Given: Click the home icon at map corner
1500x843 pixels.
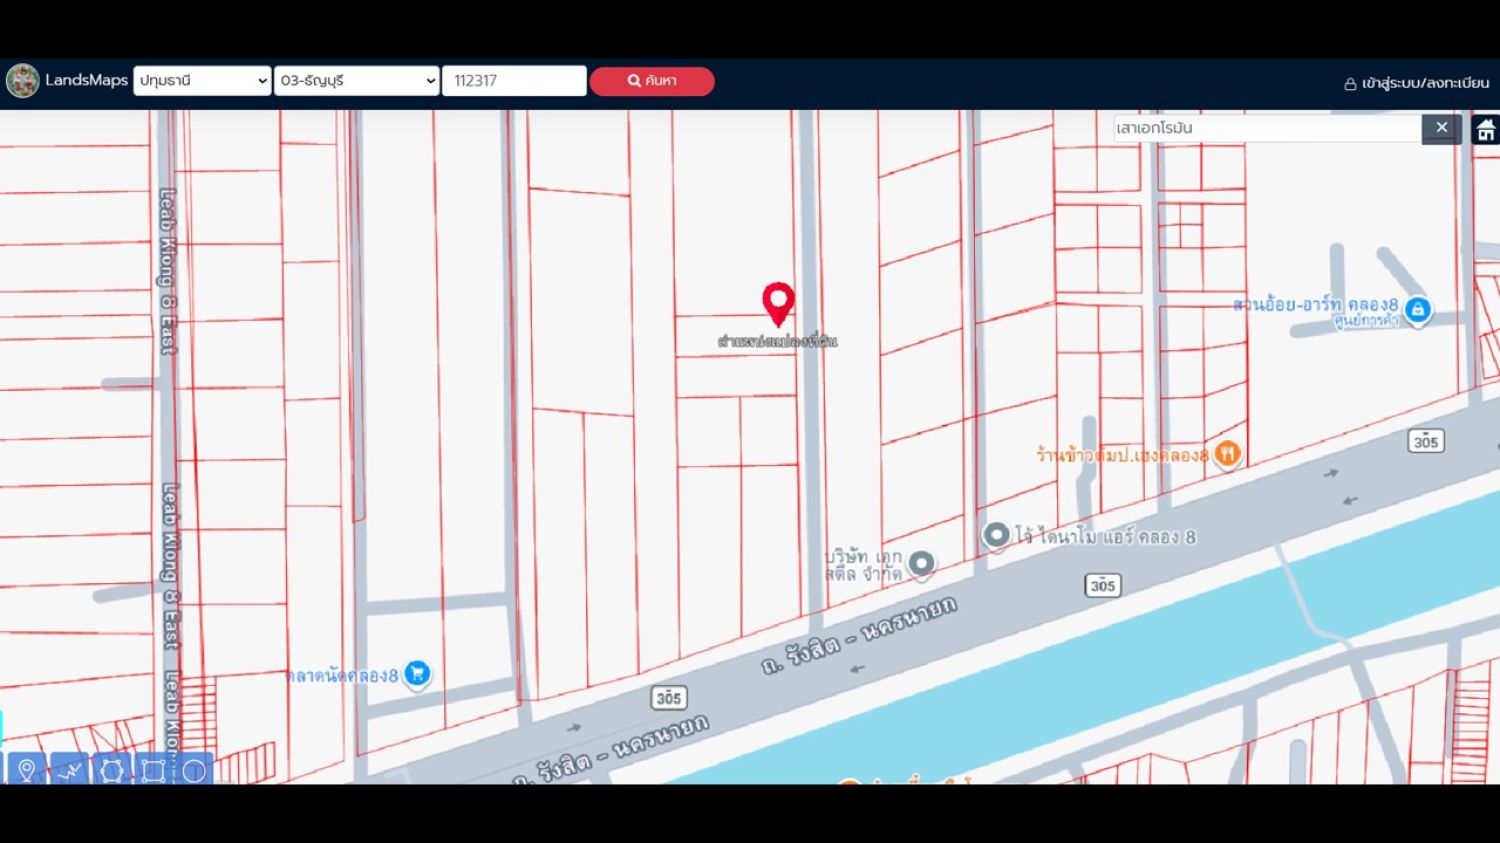Looking at the screenshot, I should tap(1486, 129).
